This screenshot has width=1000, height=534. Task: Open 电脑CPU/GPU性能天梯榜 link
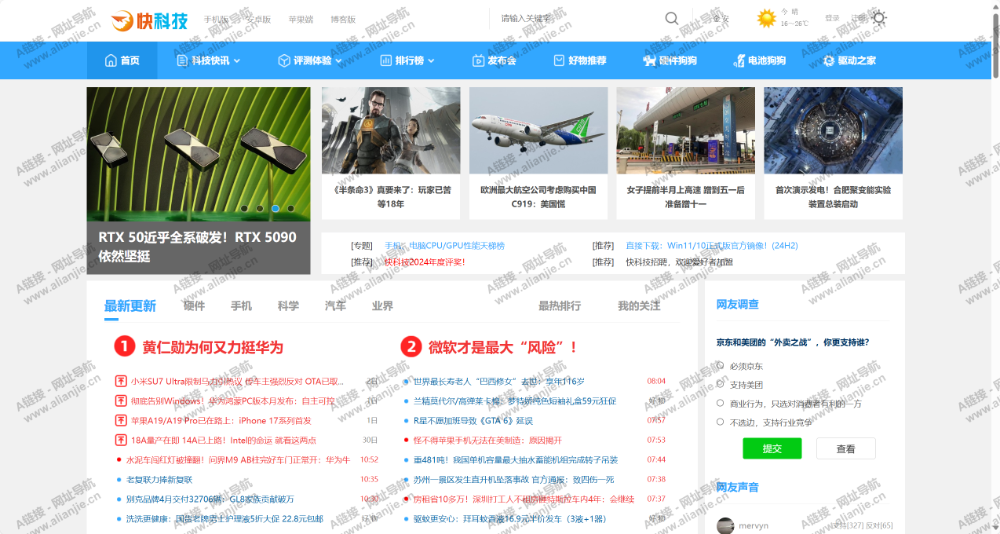pyautogui.click(x=457, y=246)
